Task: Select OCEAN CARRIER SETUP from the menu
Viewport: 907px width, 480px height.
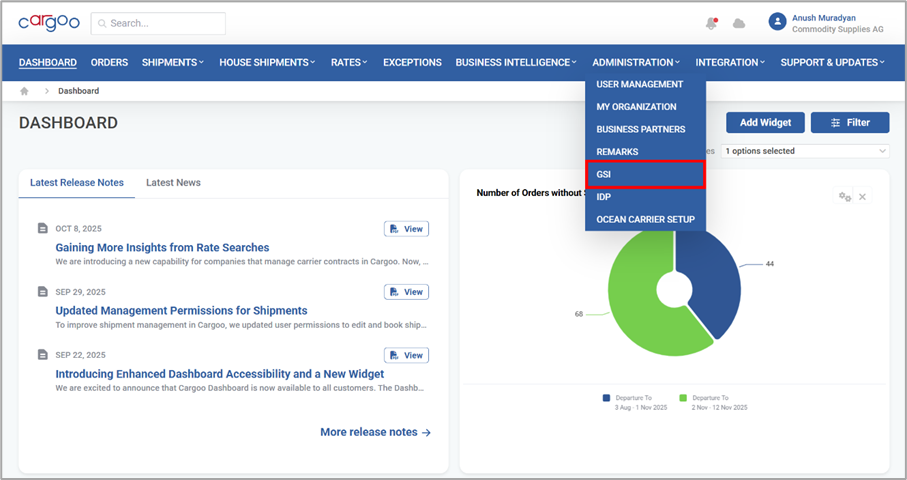Action: (x=645, y=219)
